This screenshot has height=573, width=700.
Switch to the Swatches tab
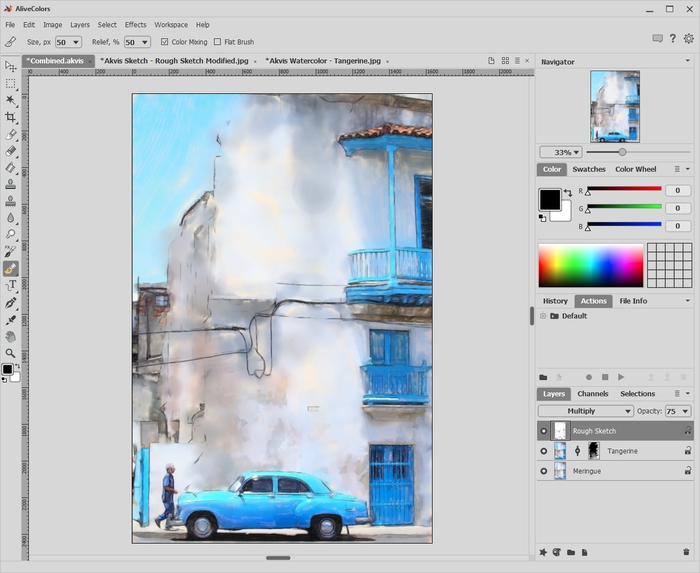pos(589,169)
